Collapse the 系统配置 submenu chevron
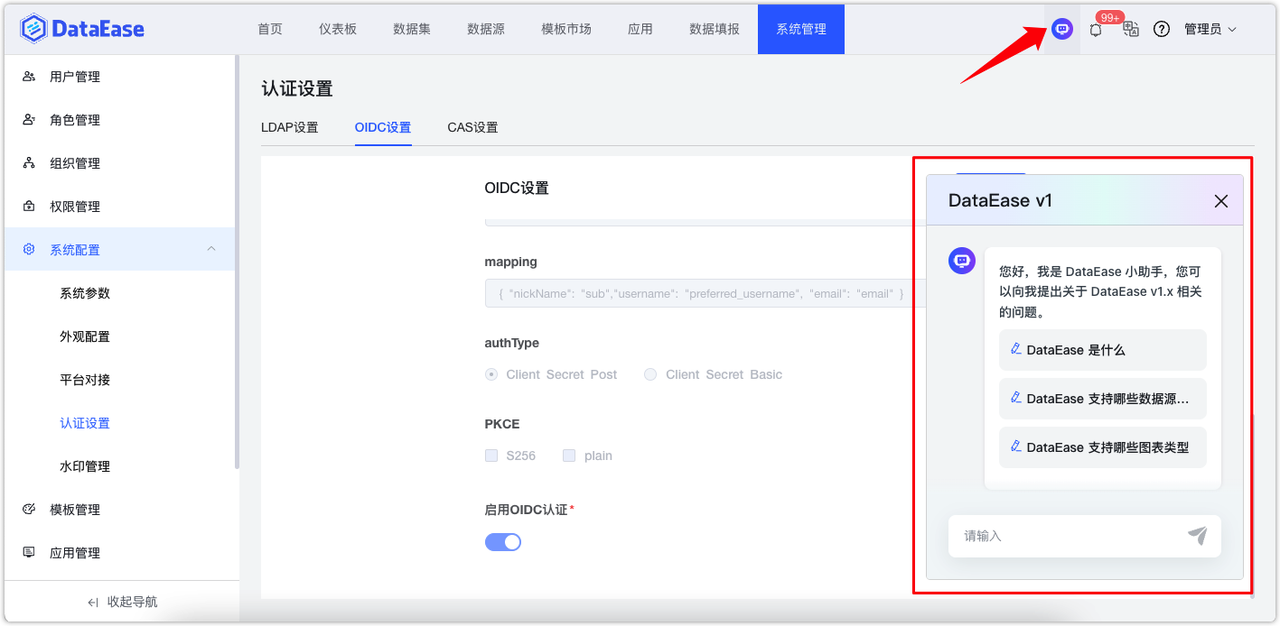Screen dimensions: 1280x626 211,249
